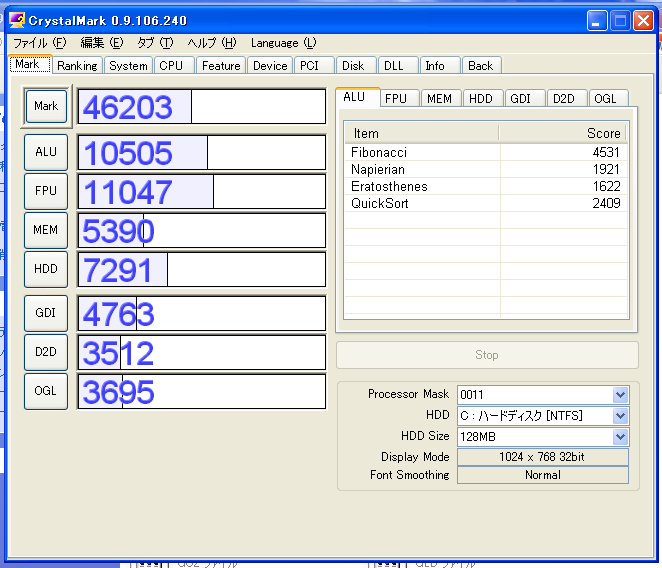Select the QuickSort row

486,203
